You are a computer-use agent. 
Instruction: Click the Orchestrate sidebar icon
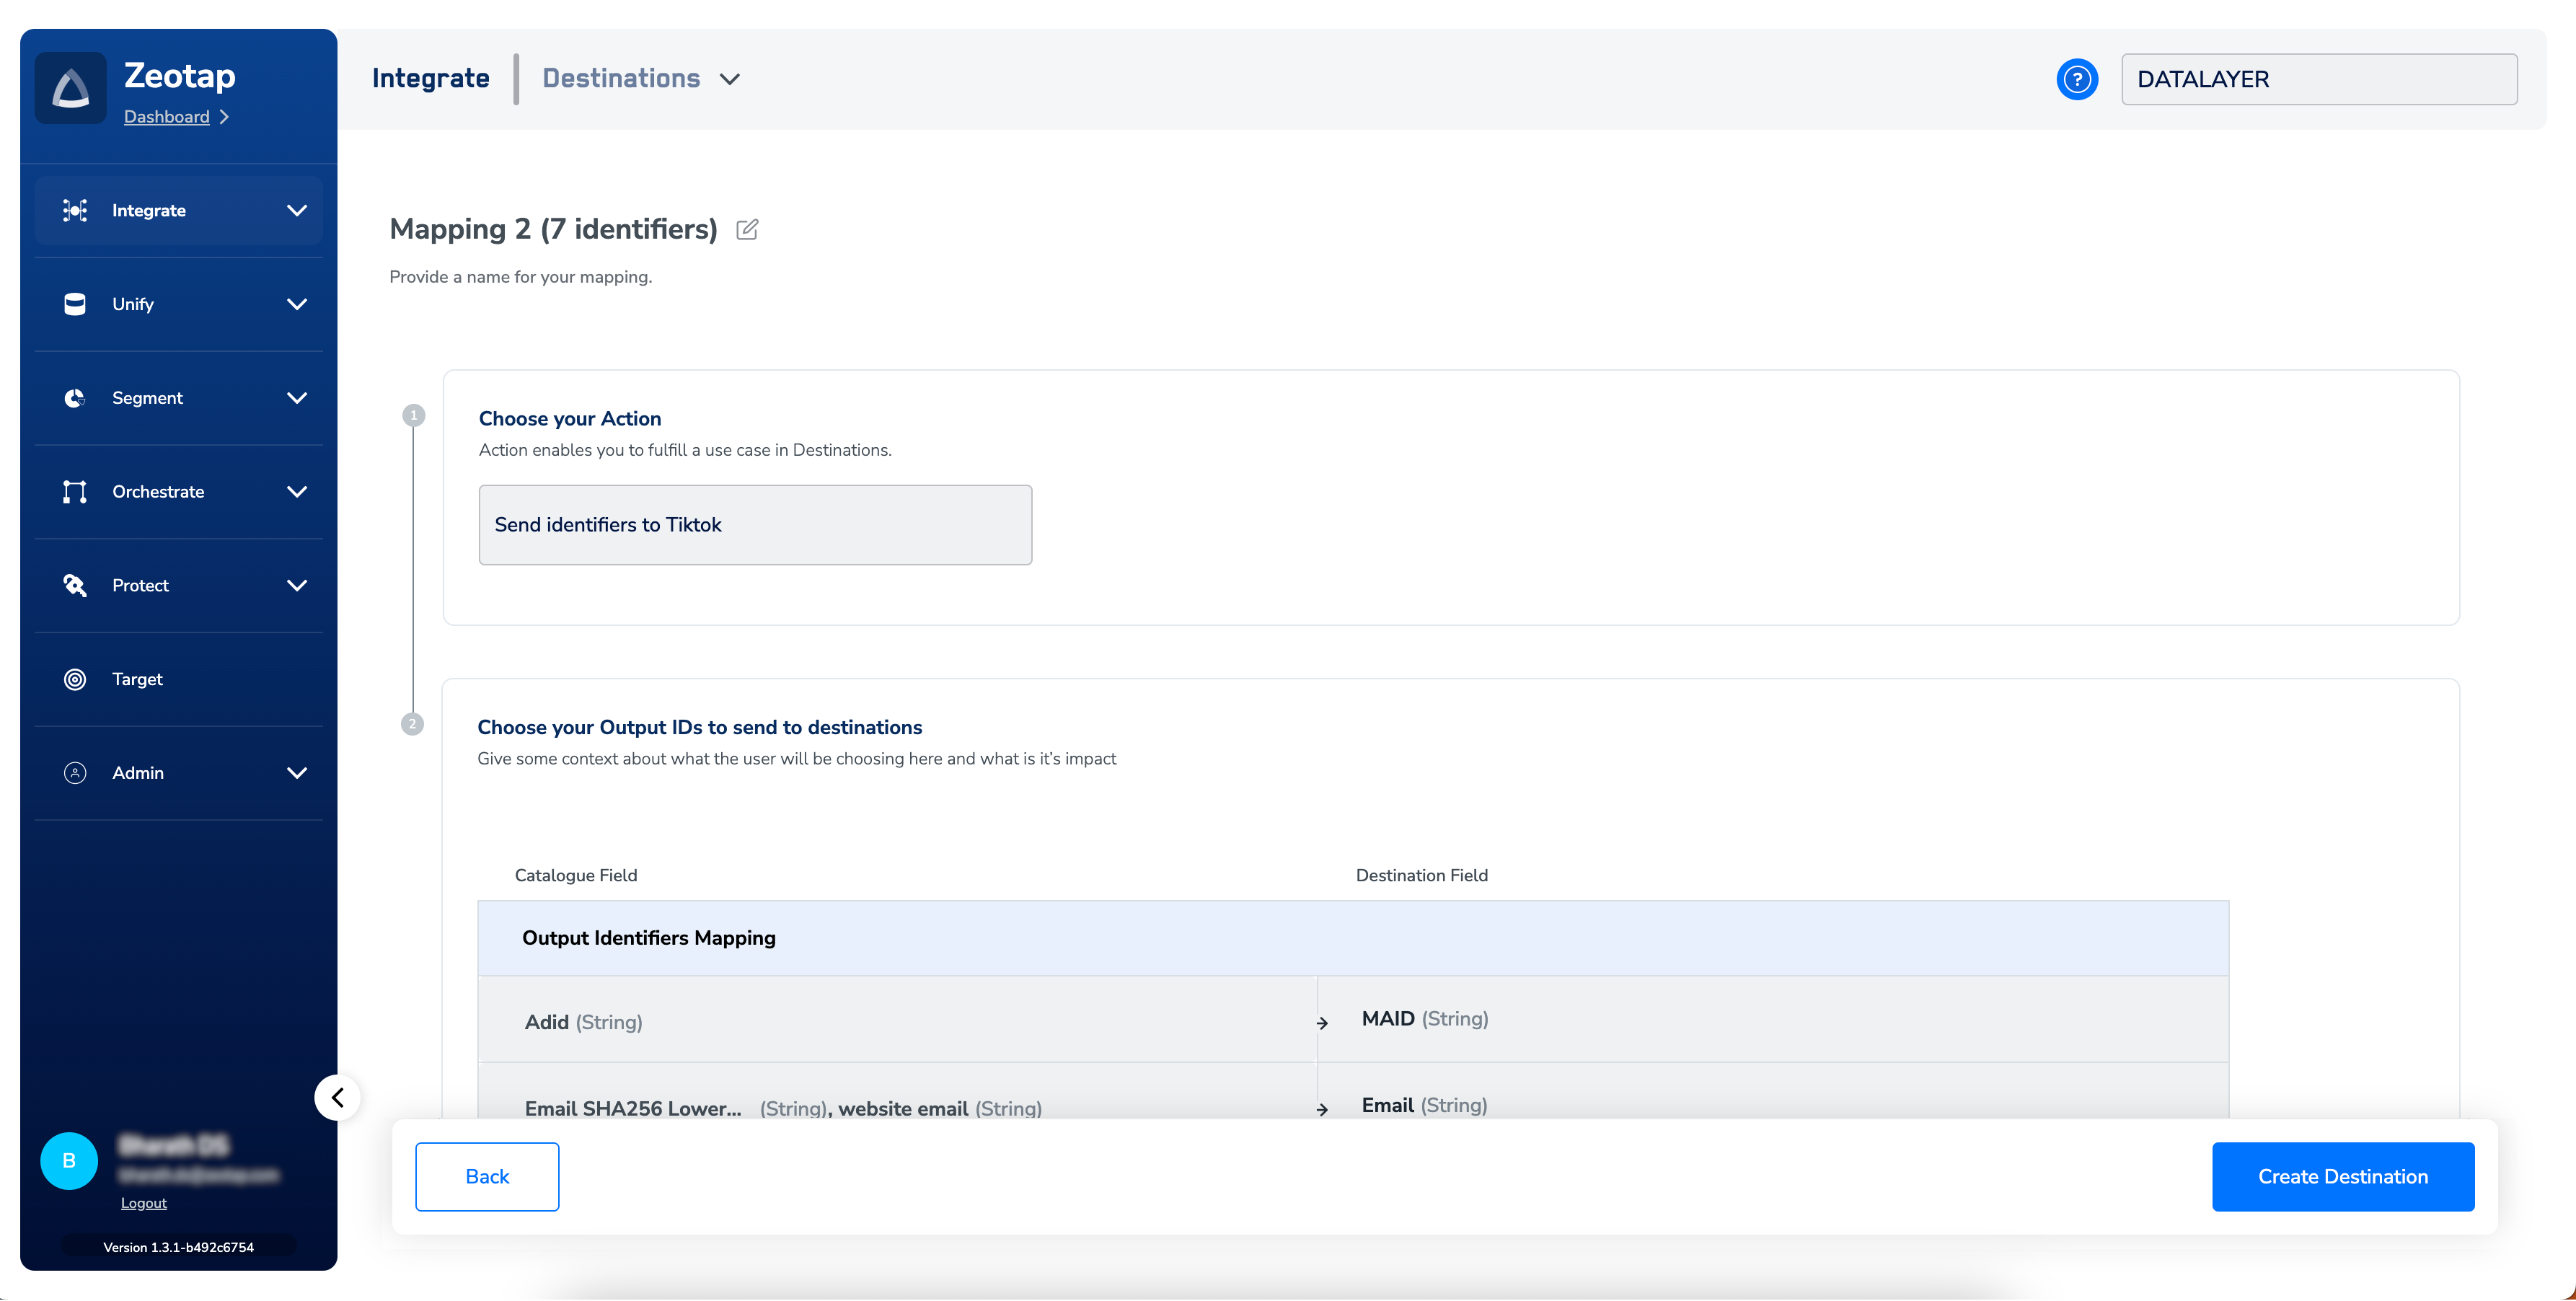click(x=75, y=492)
